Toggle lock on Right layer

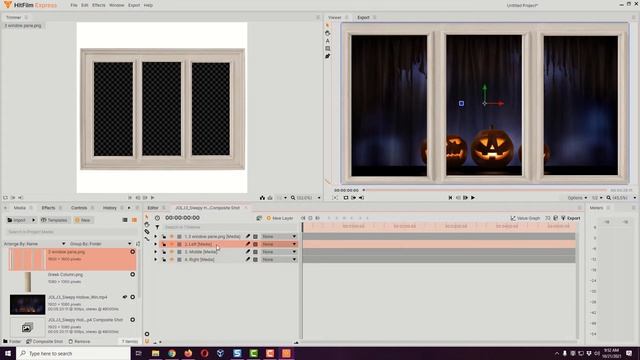[164, 260]
